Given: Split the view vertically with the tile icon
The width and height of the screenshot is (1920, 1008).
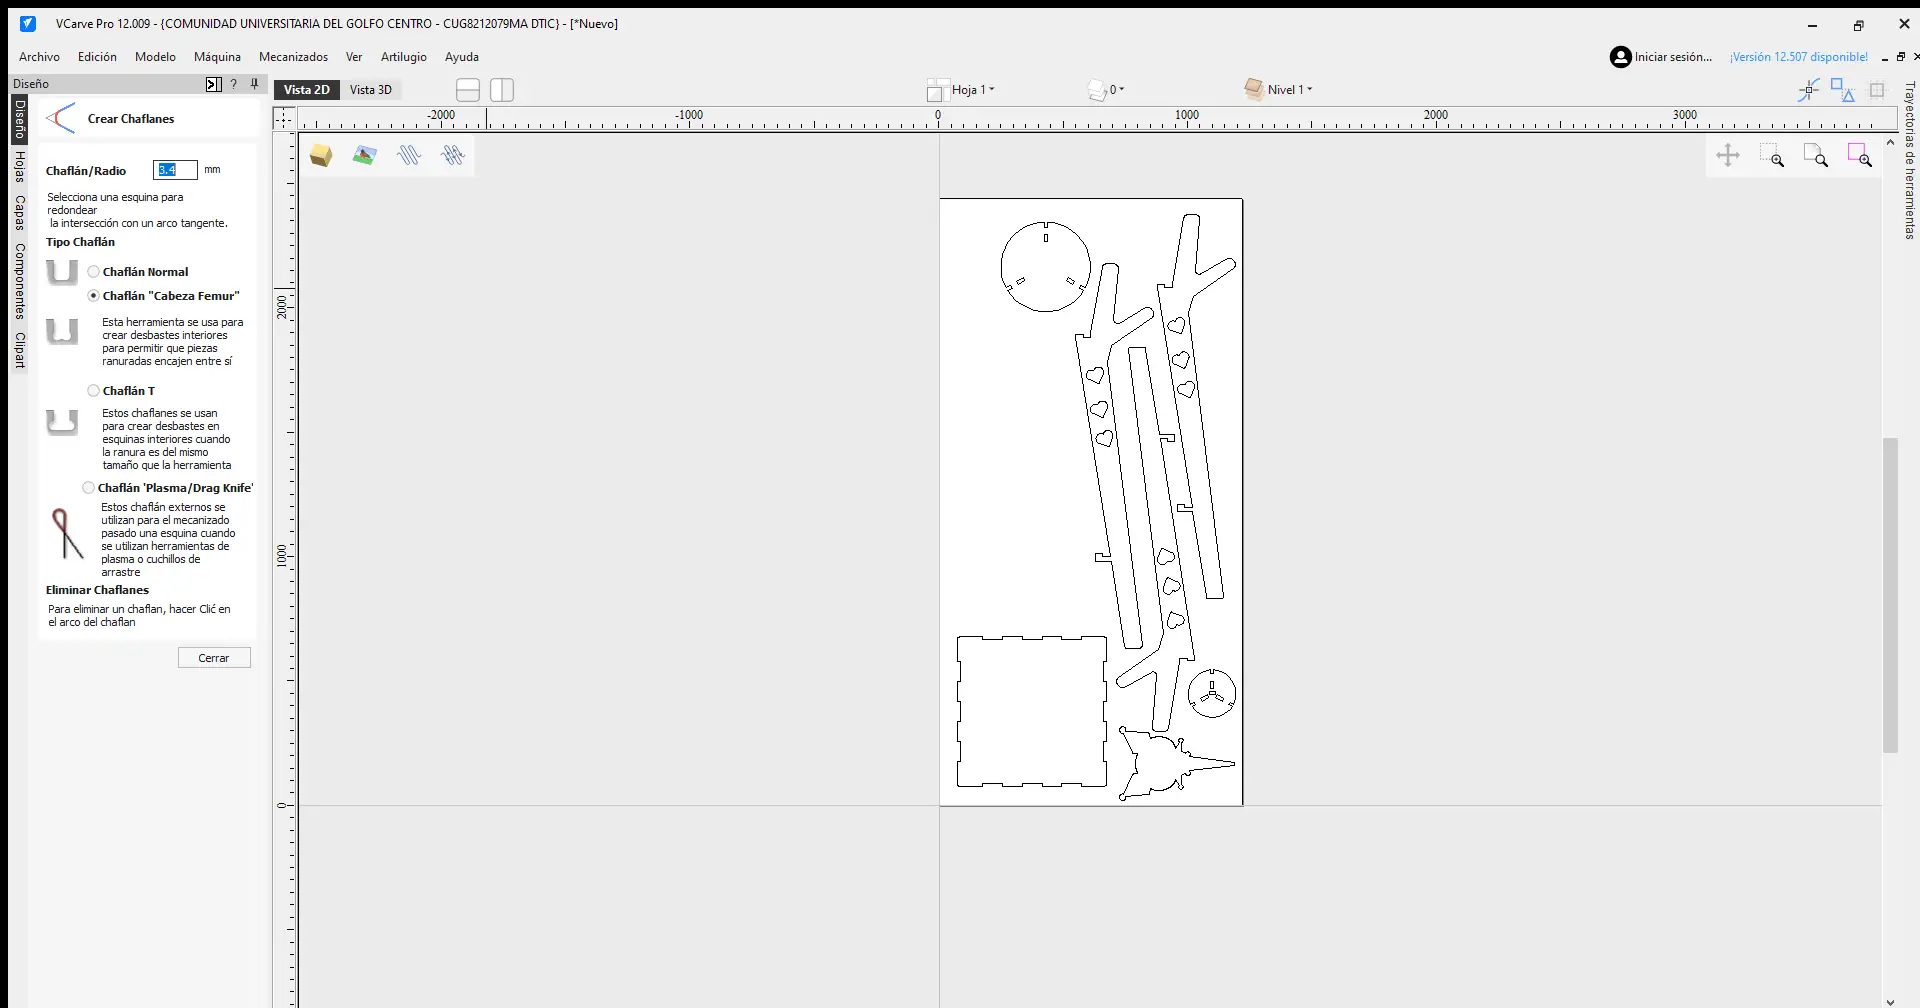Looking at the screenshot, I should (x=502, y=90).
